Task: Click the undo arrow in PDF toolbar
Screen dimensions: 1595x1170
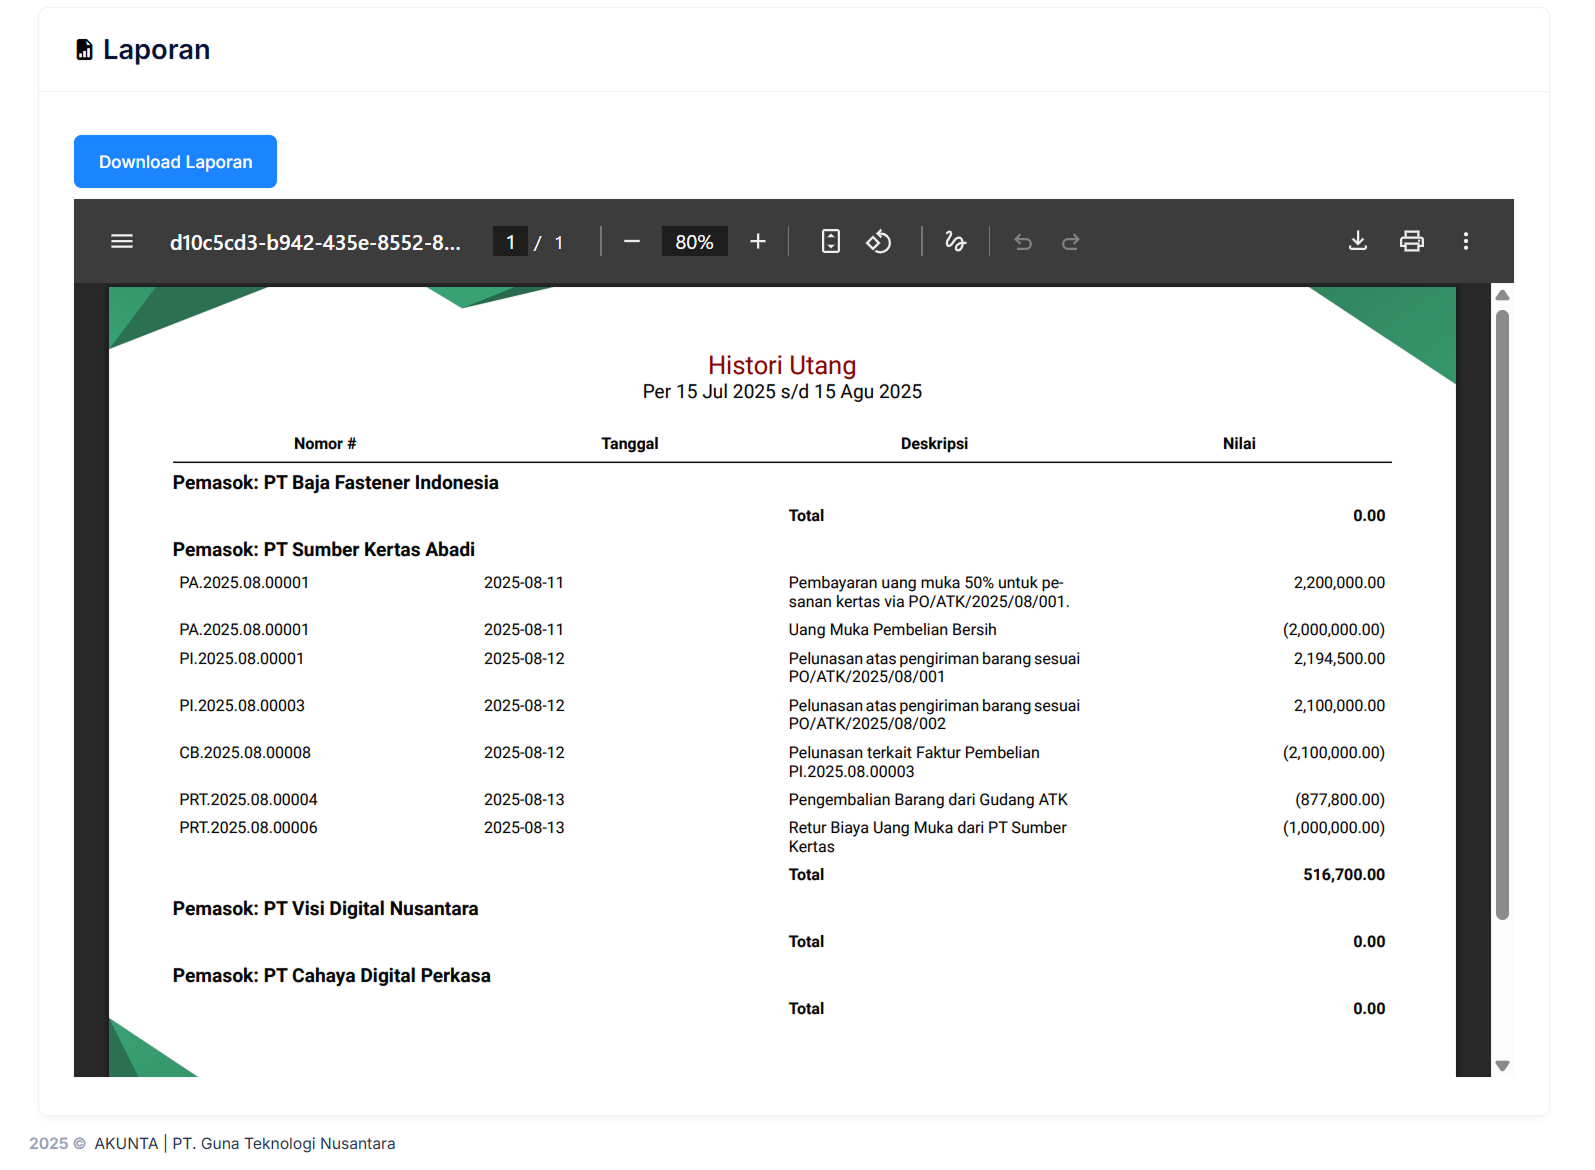Action: tap(1022, 242)
